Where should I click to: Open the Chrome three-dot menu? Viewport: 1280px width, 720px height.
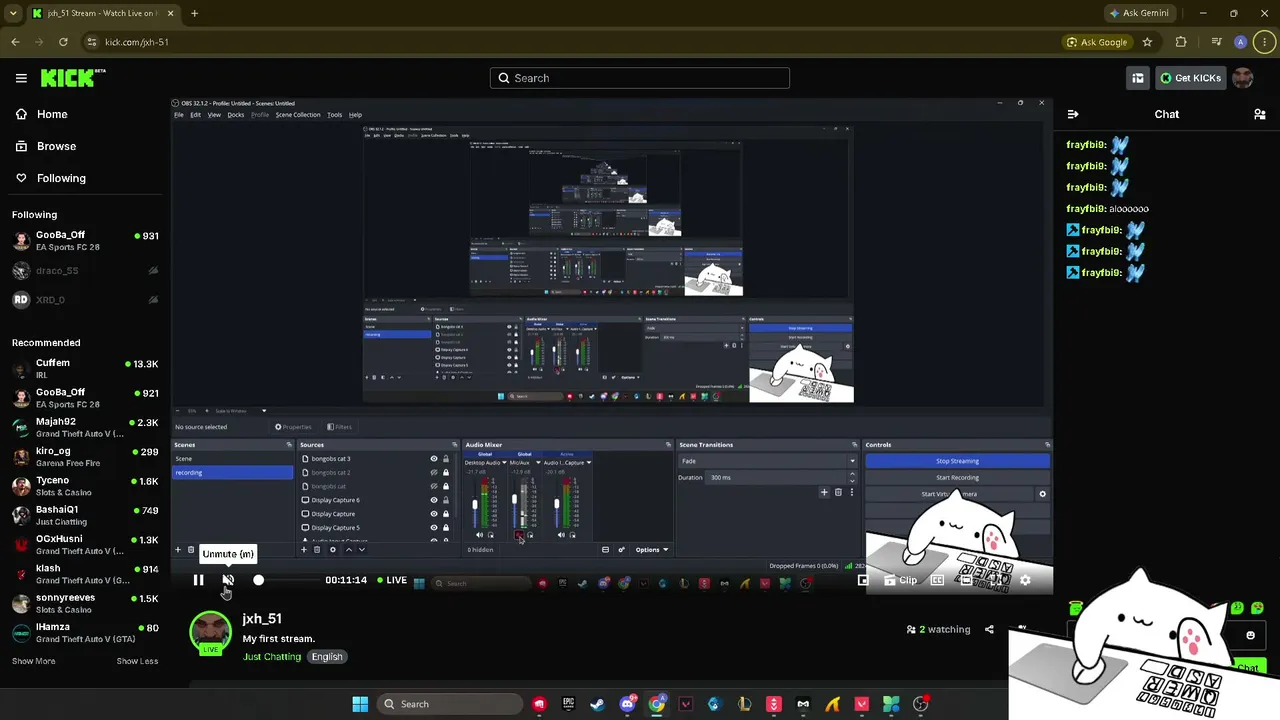(1265, 42)
